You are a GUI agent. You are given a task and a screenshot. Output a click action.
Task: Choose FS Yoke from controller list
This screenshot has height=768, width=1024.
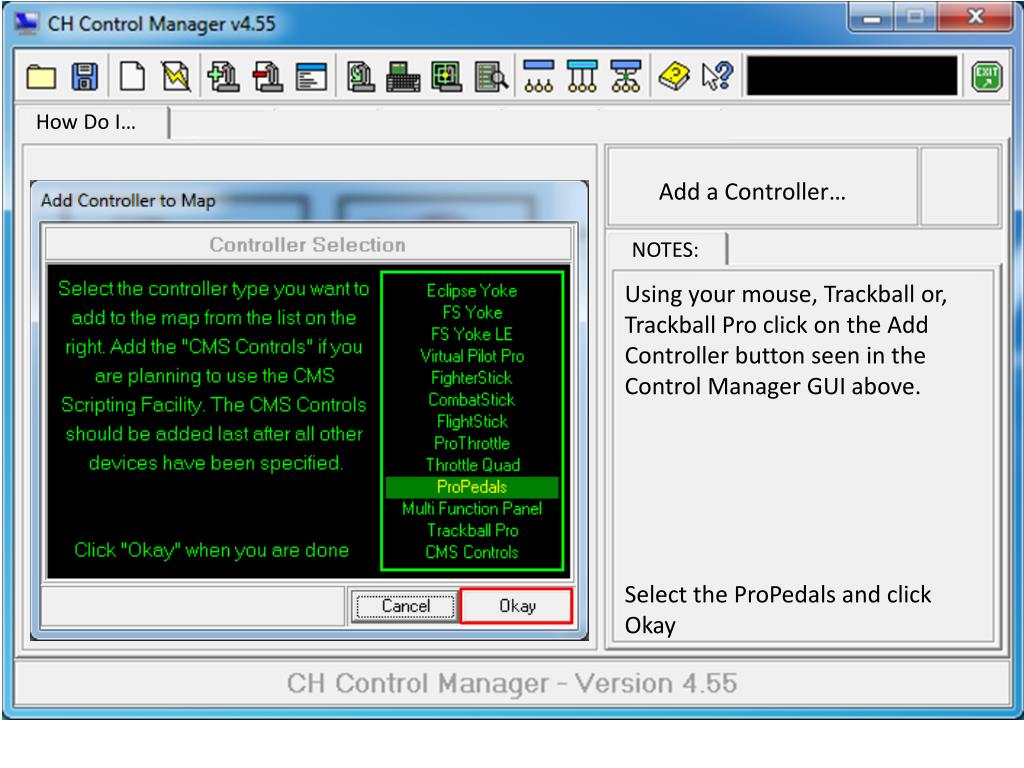pos(472,312)
